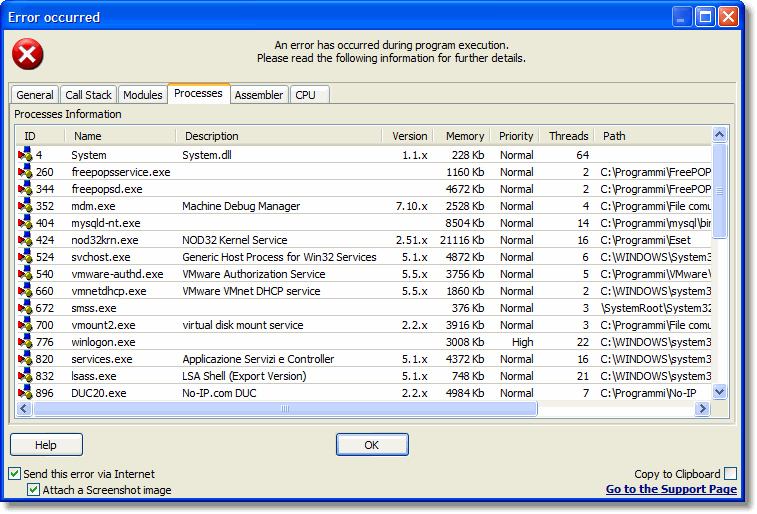
Task: Maximize the Error occurred window
Action: pyautogui.click(x=705, y=17)
